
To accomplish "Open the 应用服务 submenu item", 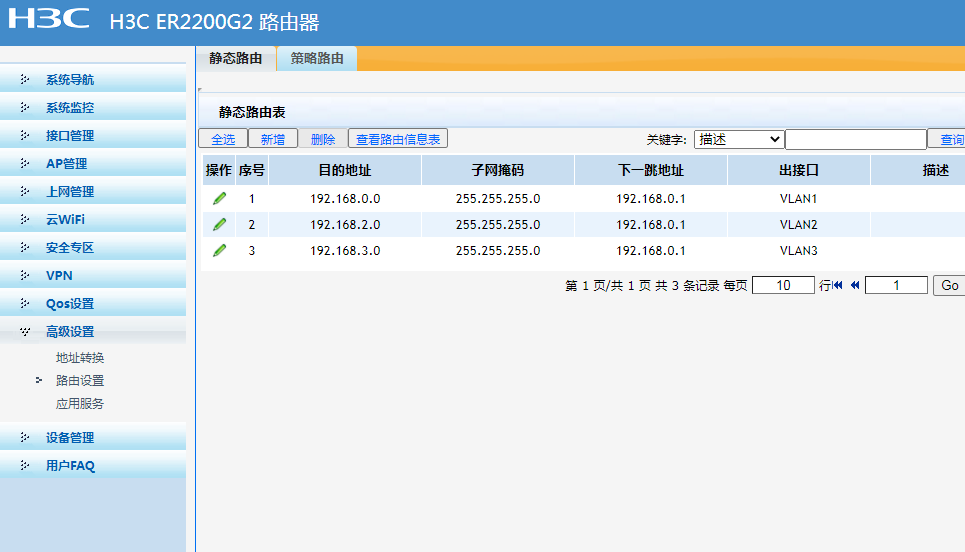I will [x=80, y=404].
